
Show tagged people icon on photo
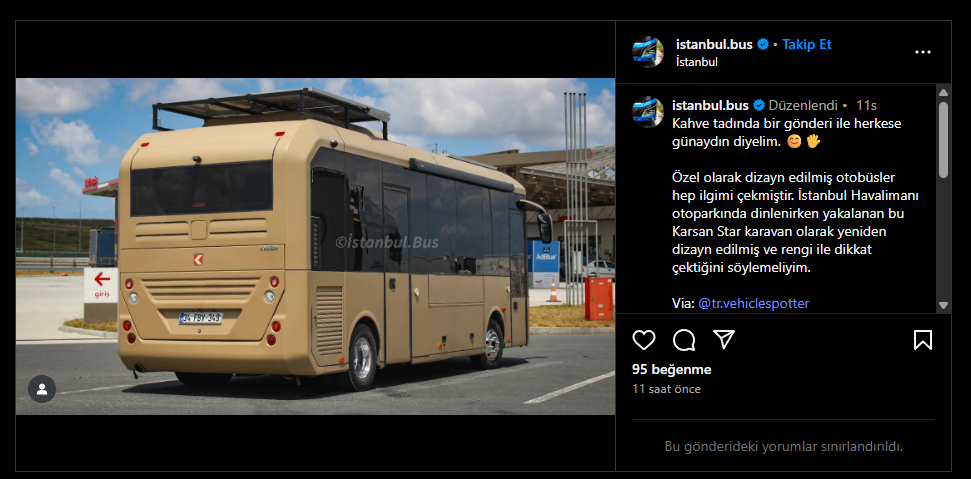pyautogui.click(x=42, y=389)
